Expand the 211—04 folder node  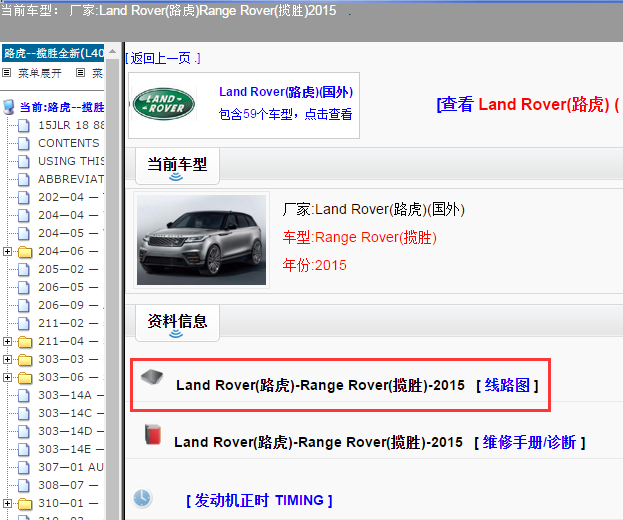[x=7, y=341]
